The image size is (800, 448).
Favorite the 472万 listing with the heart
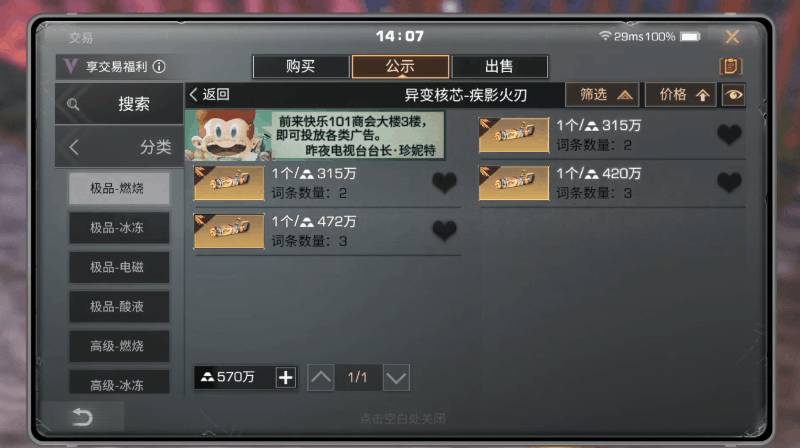444,230
